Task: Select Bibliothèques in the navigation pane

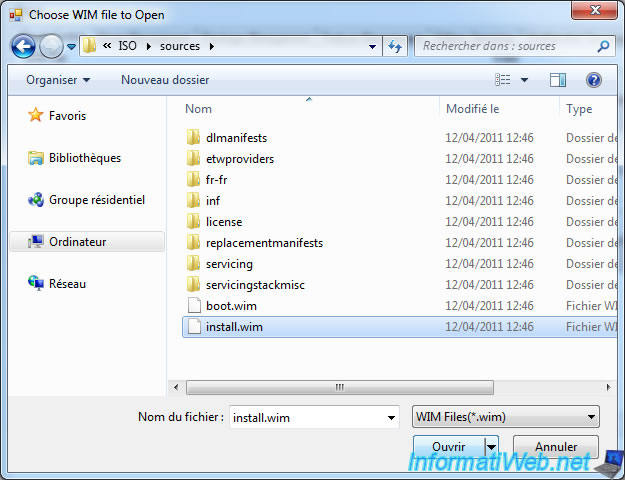Action: click(x=85, y=158)
